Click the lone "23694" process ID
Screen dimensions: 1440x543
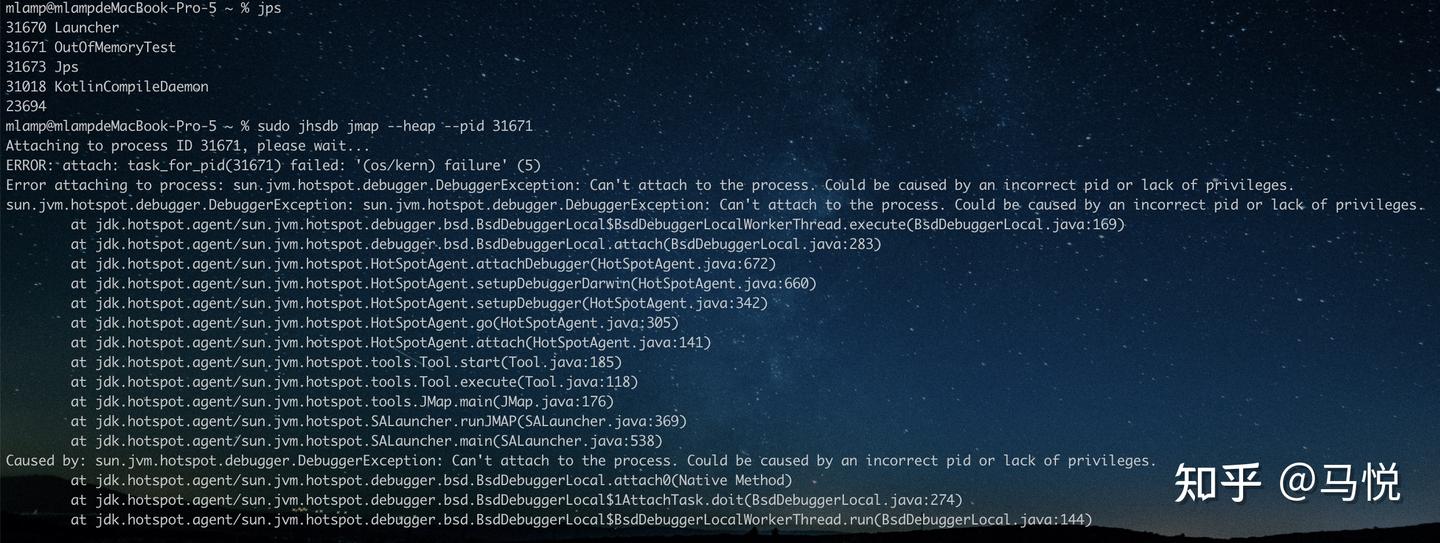pos(26,106)
